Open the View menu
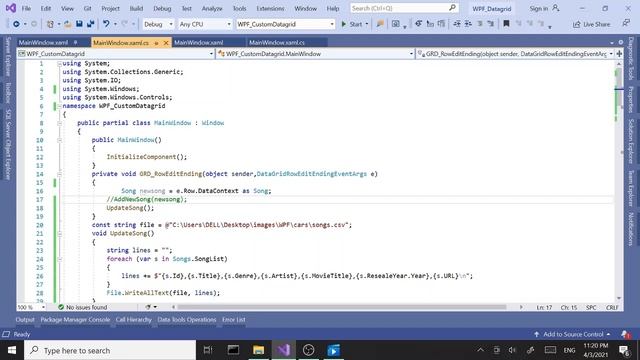The height and width of the screenshot is (360, 640). point(67,8)
